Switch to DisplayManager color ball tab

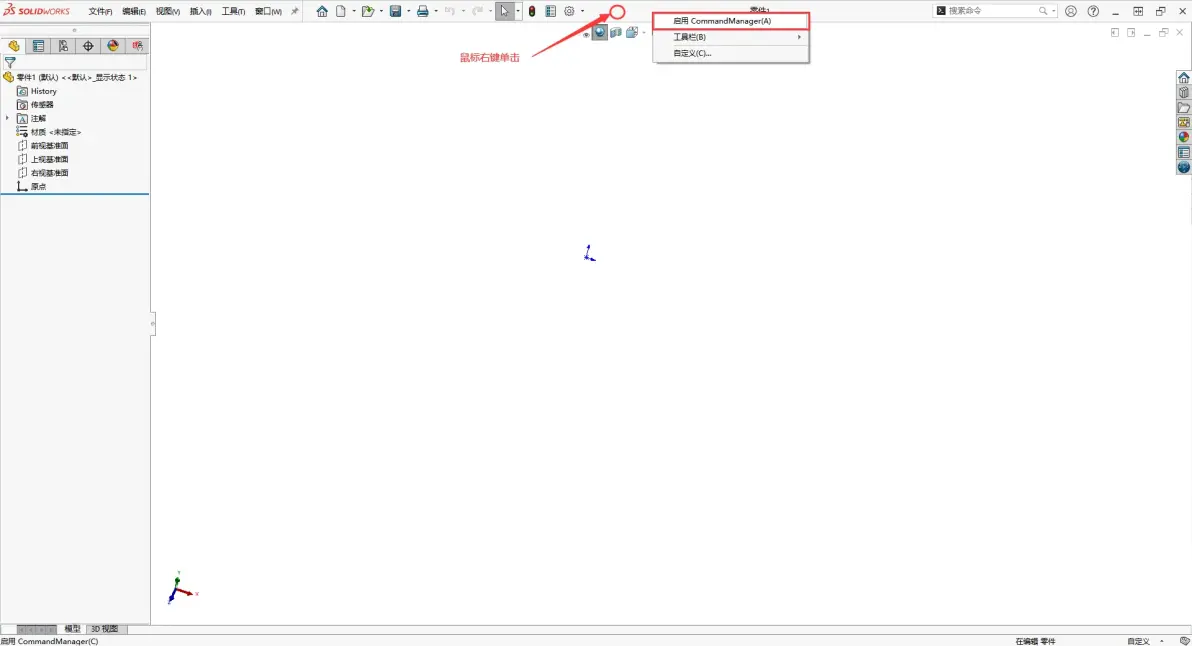pos(113,46)
